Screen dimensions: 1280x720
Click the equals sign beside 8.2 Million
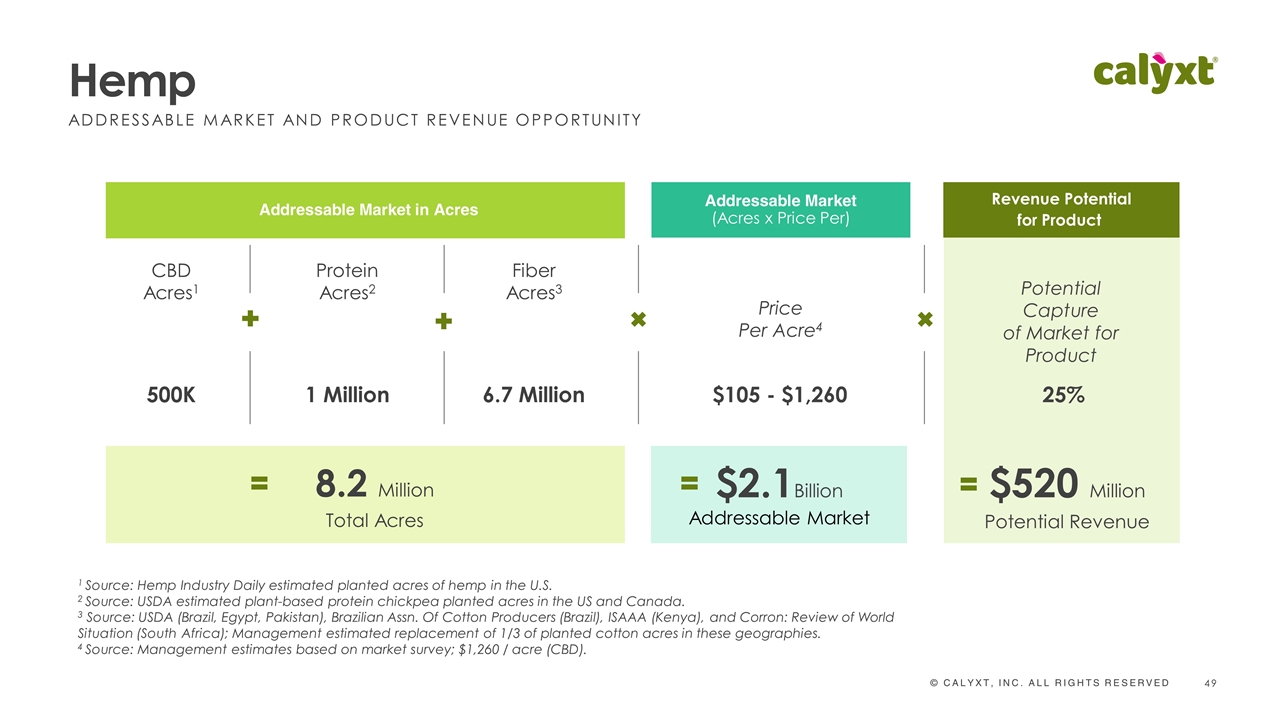pos(259,484)
